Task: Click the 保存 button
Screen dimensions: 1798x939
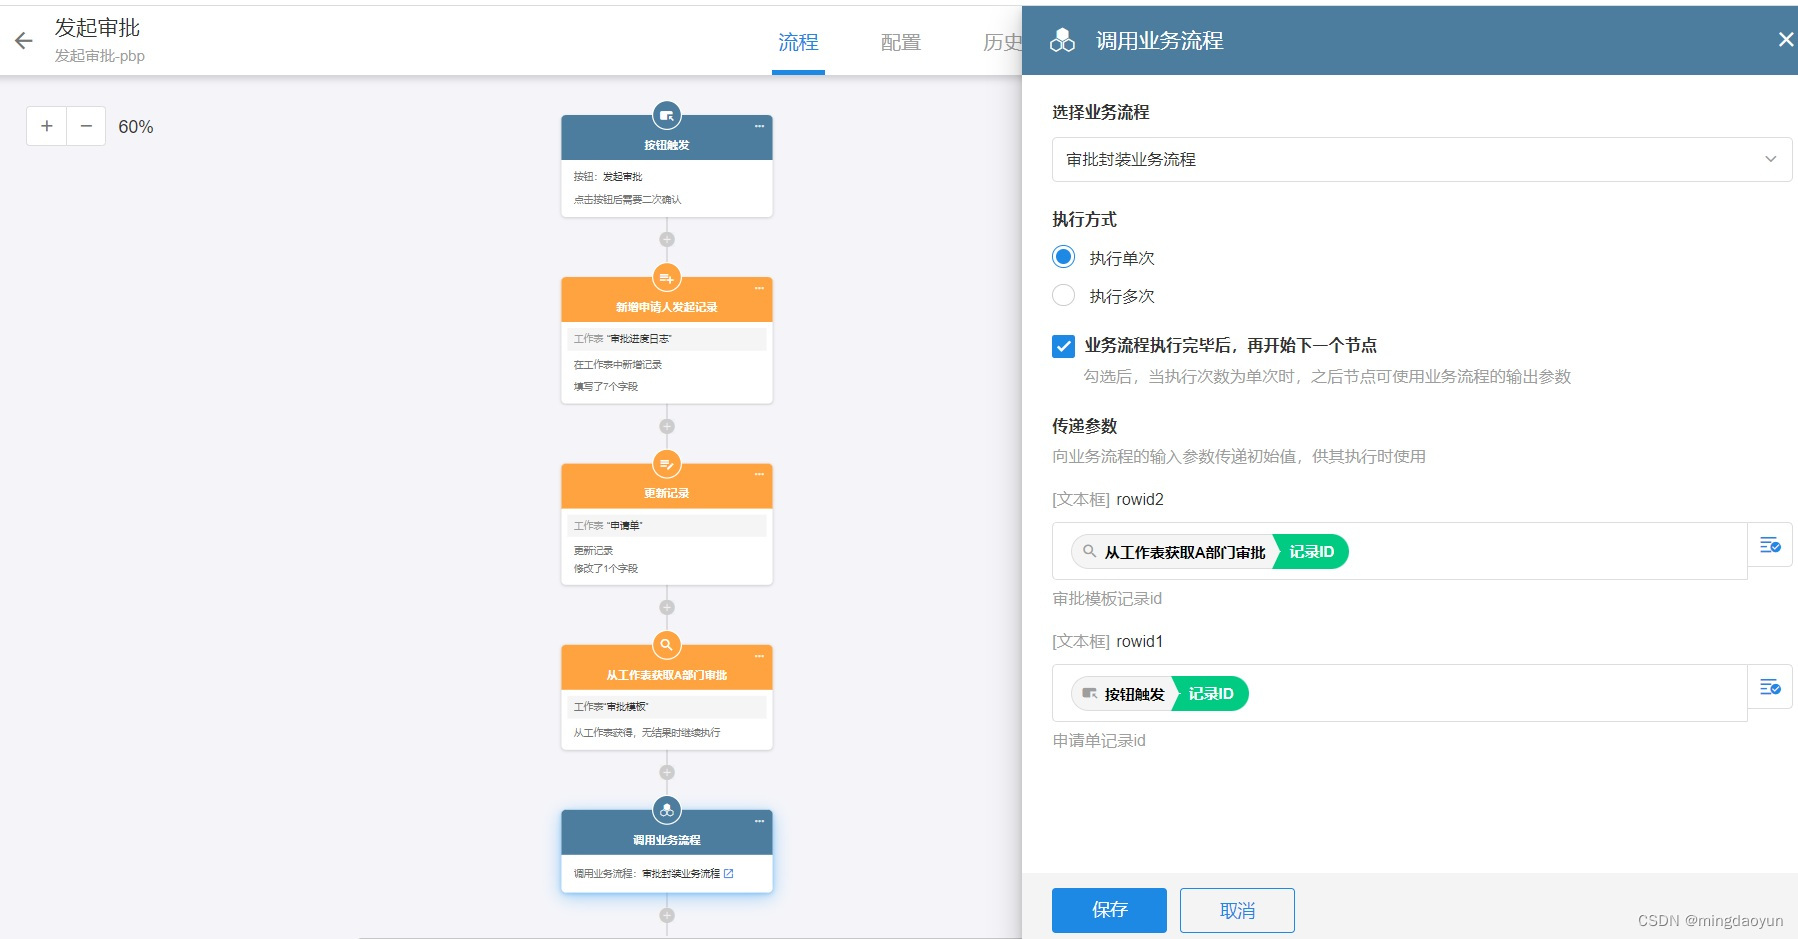Action: coord(1108,910)
